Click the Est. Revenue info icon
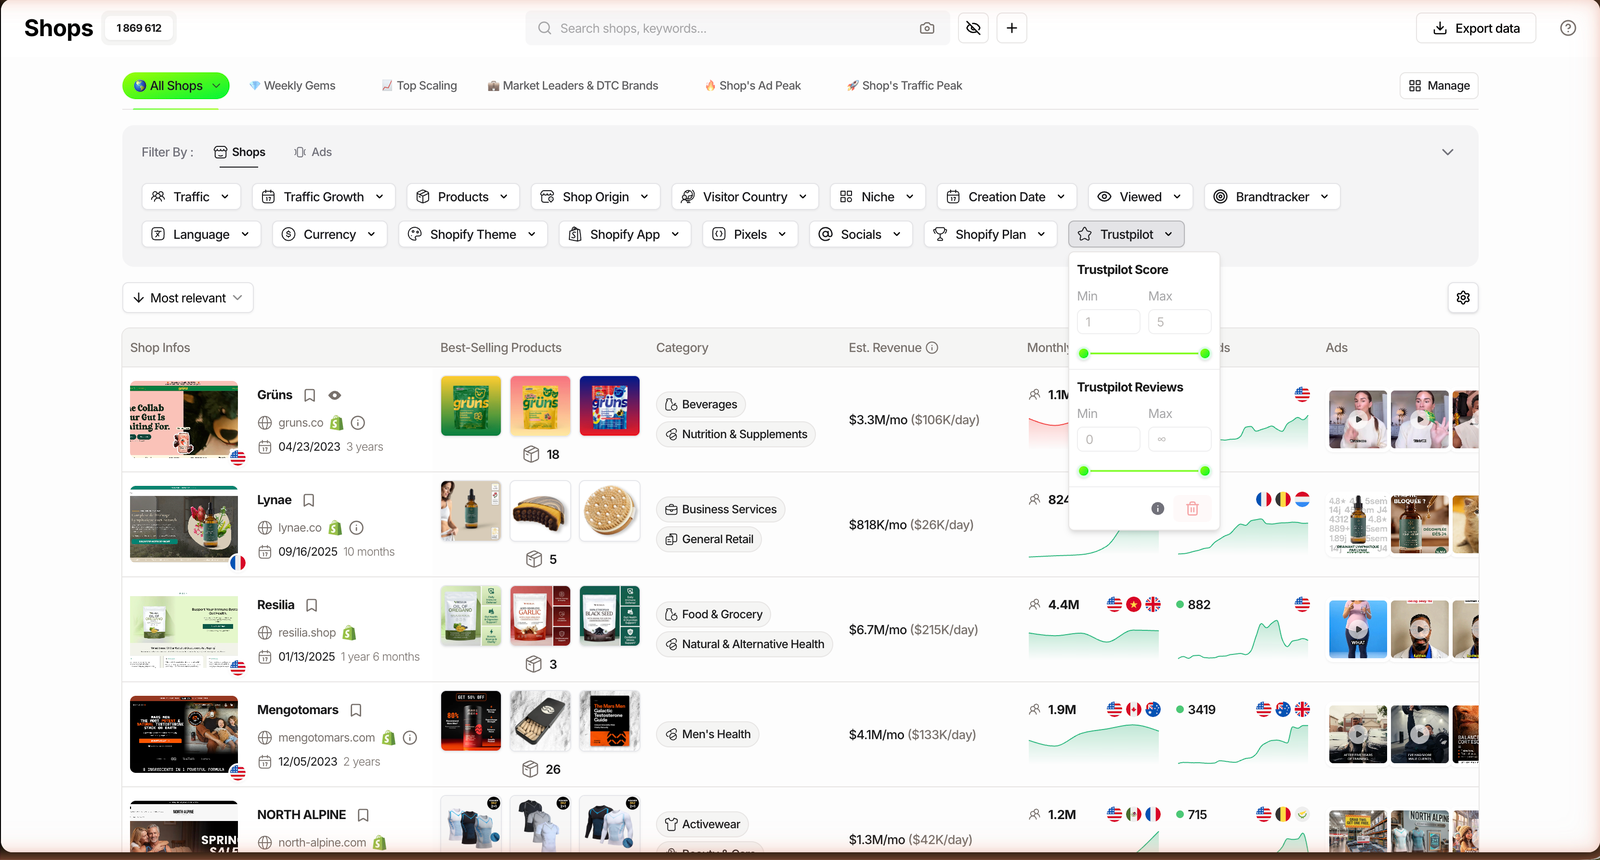 pos(932,348)
